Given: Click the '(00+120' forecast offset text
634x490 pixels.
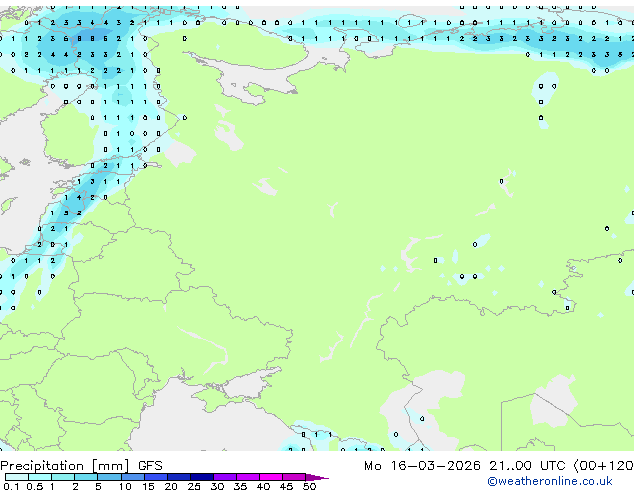Looking at the screenshot, I should (x=604, y=466).
